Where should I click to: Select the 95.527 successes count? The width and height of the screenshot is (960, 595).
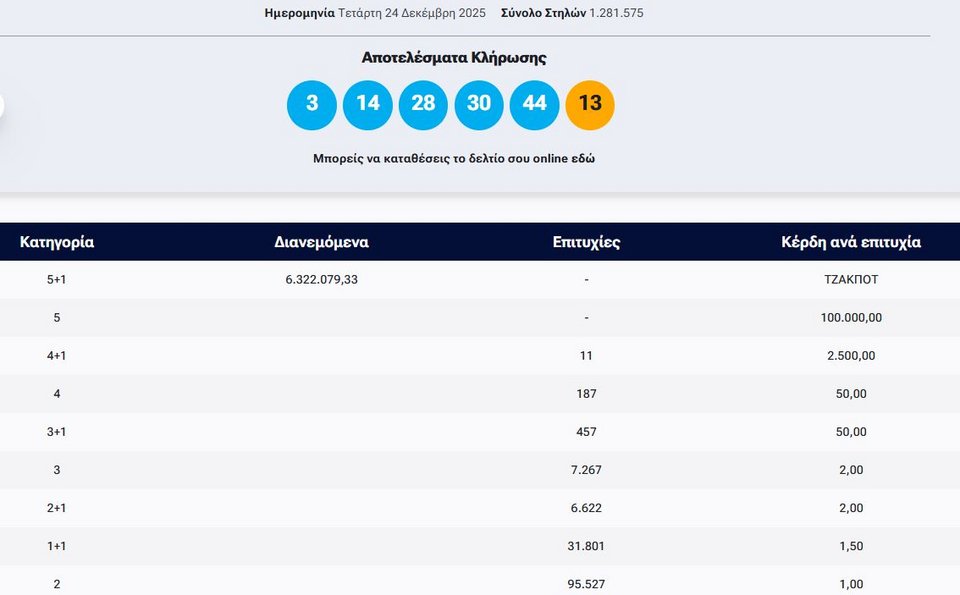click(586, 584)
